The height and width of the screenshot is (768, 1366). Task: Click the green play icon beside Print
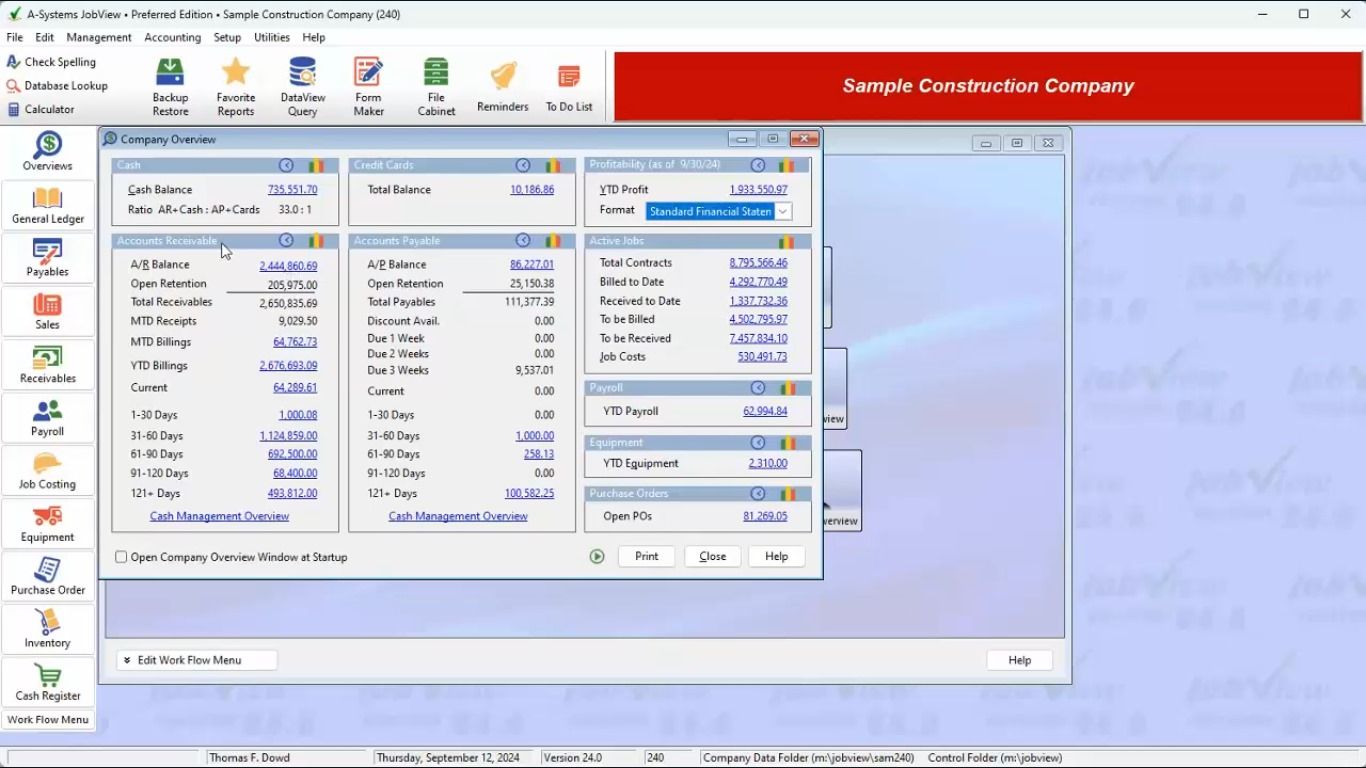click(x=597, y=557)
